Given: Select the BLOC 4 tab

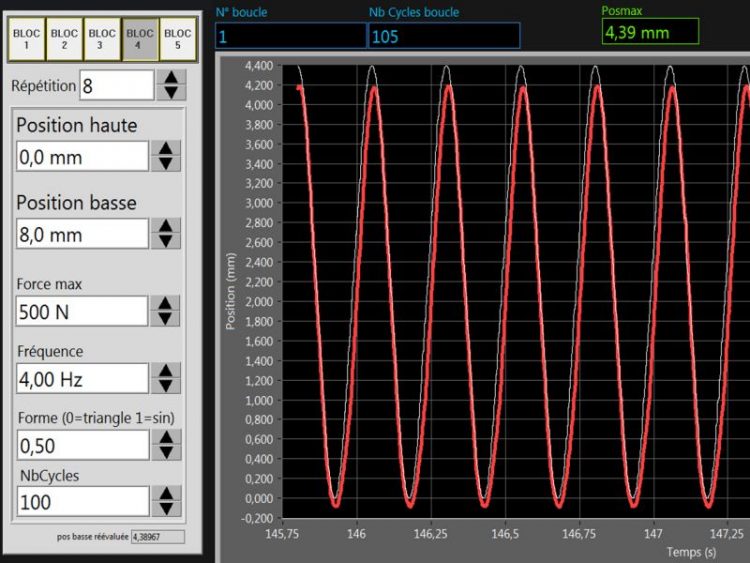Looking at the screenshot, I should coord(140,39).
